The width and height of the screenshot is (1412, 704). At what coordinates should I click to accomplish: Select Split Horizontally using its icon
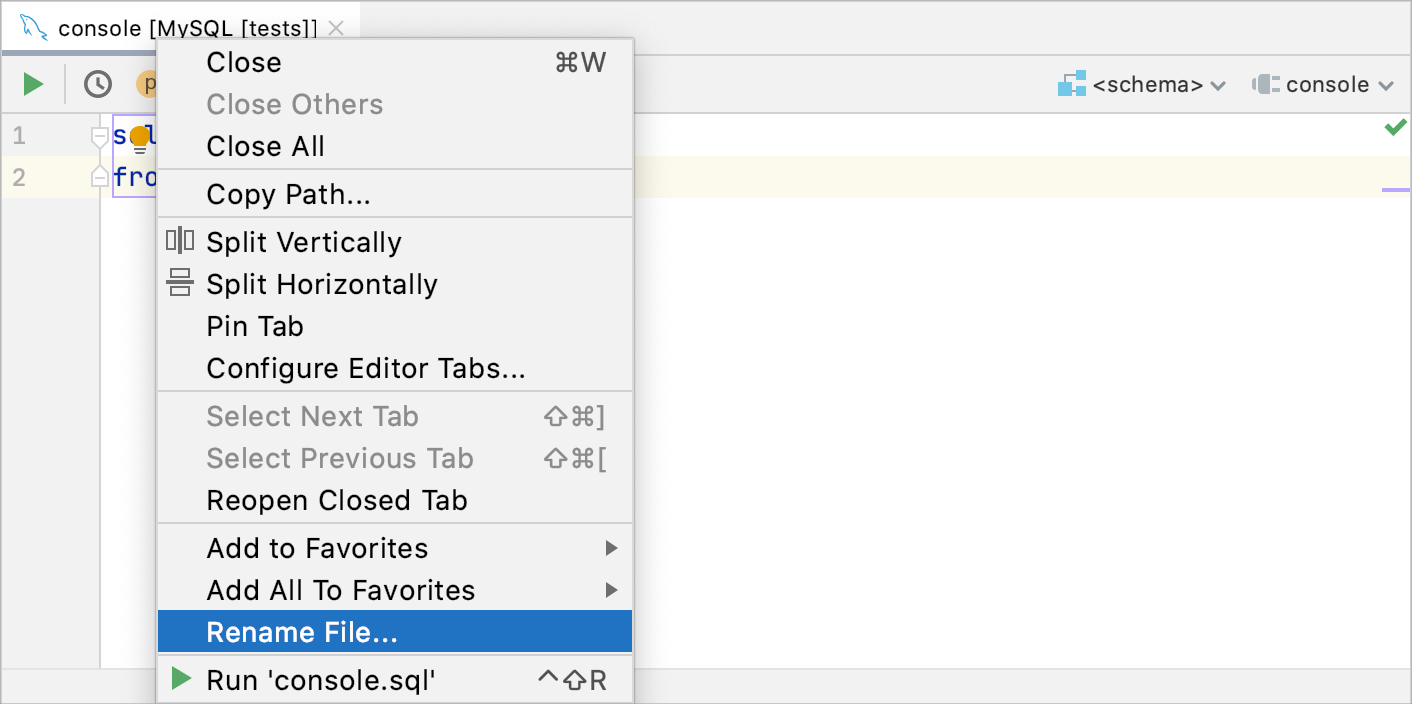pyautogui.click(x=181, y=284)
